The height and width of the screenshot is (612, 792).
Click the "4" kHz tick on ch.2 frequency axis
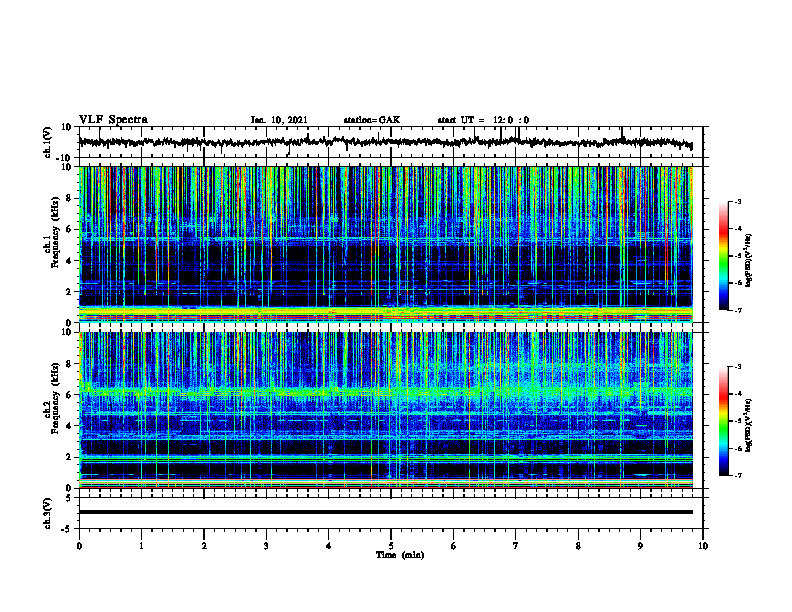[70, 426]
